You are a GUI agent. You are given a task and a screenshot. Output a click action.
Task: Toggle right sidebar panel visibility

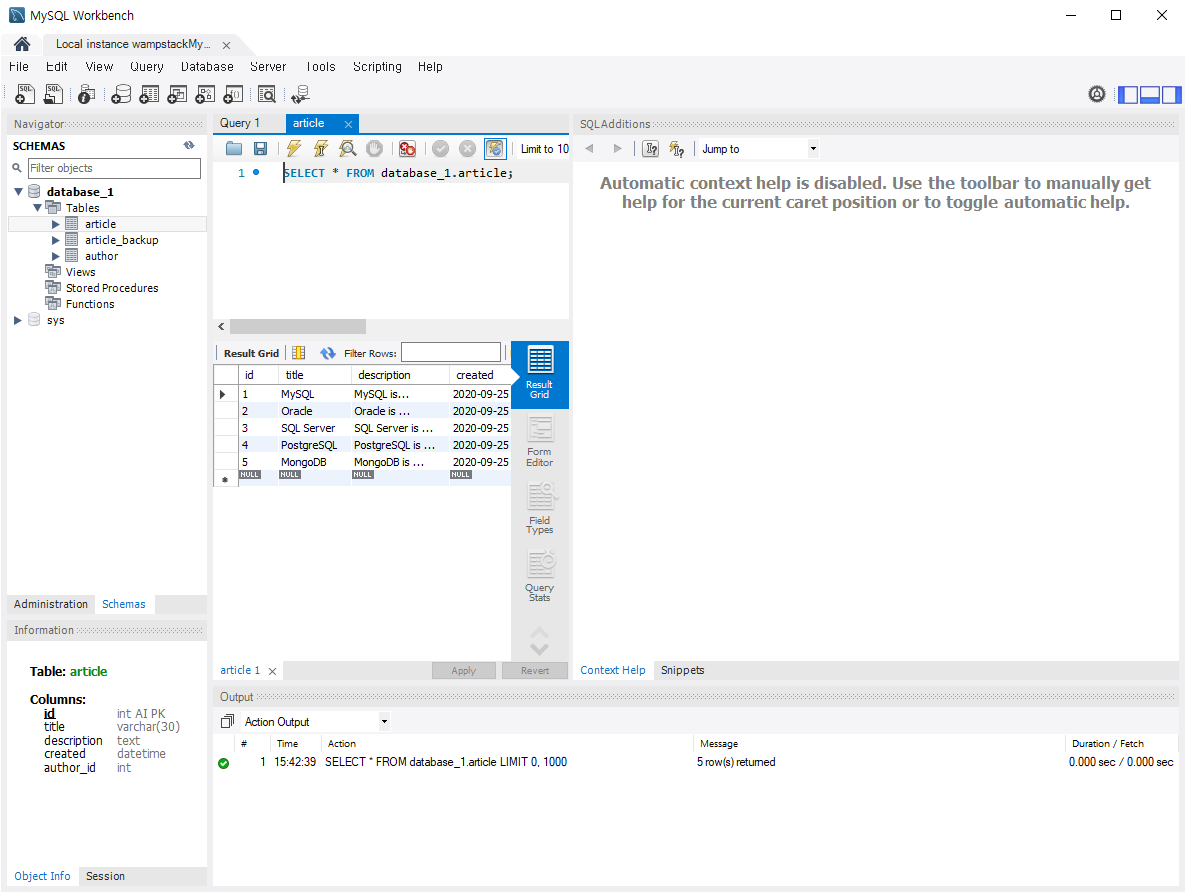pyautogui.click(x=1172, y=95)
